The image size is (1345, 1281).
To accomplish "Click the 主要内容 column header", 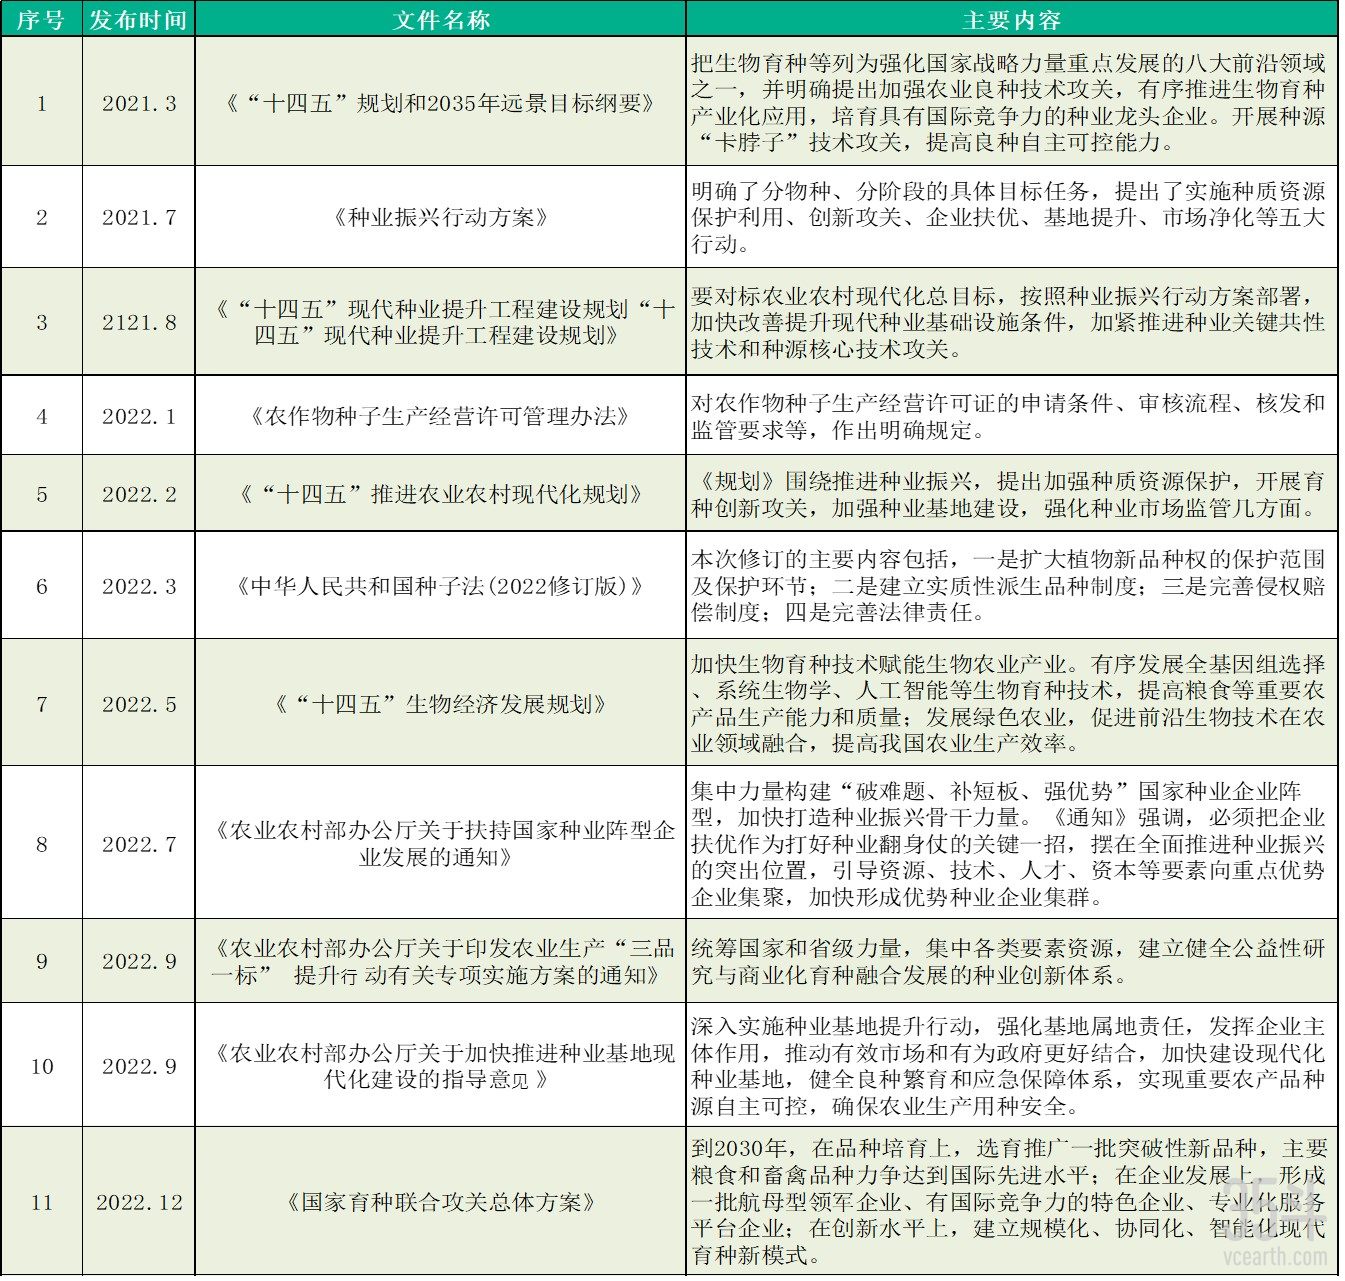I will pyautogui.click(x=1012, y=19).
